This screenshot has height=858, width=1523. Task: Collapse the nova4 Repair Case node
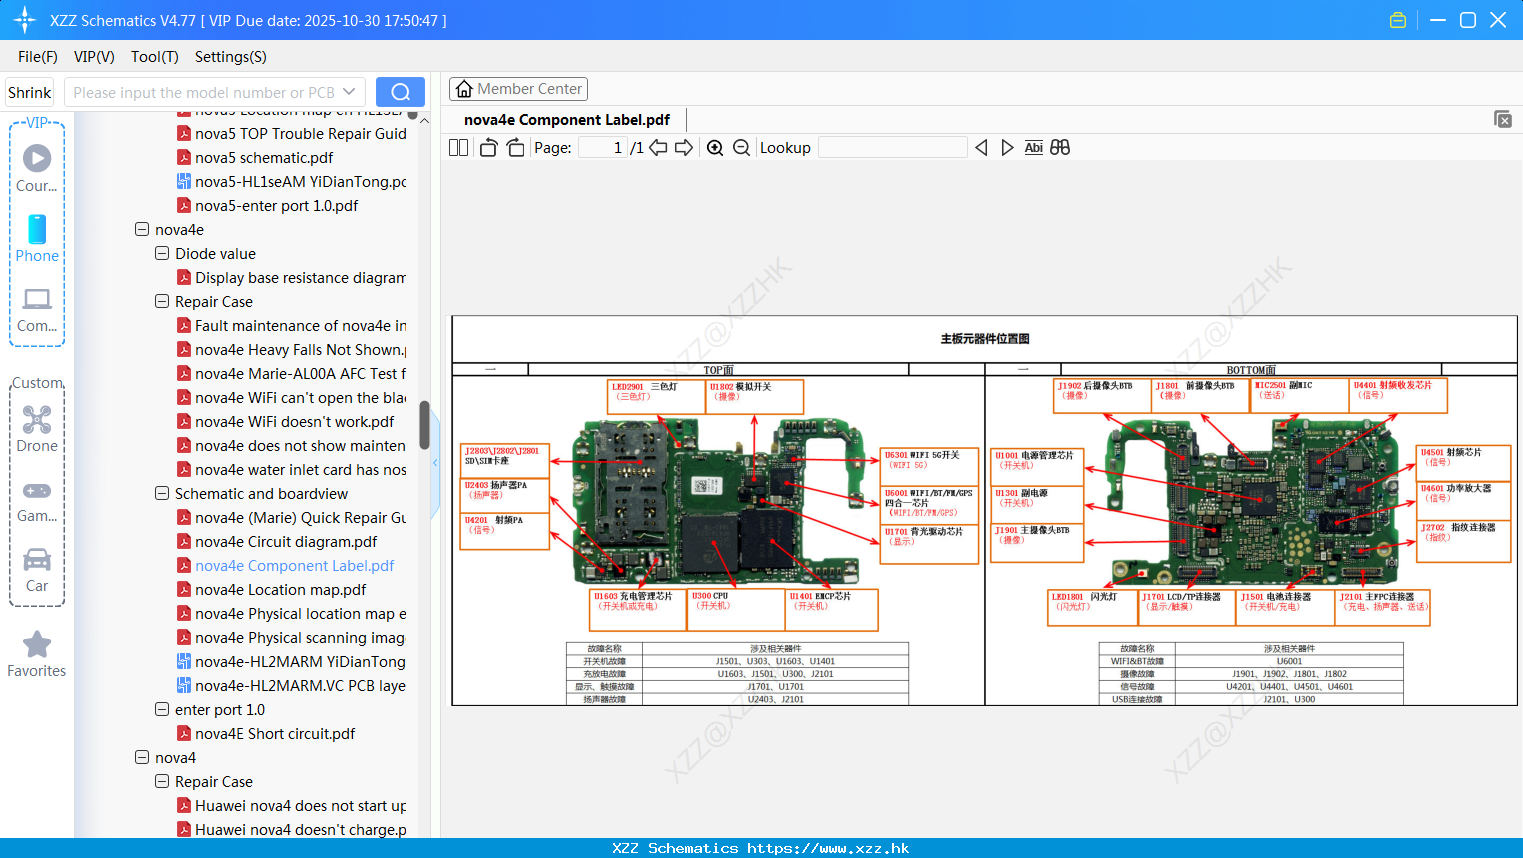tap(162, 781)
